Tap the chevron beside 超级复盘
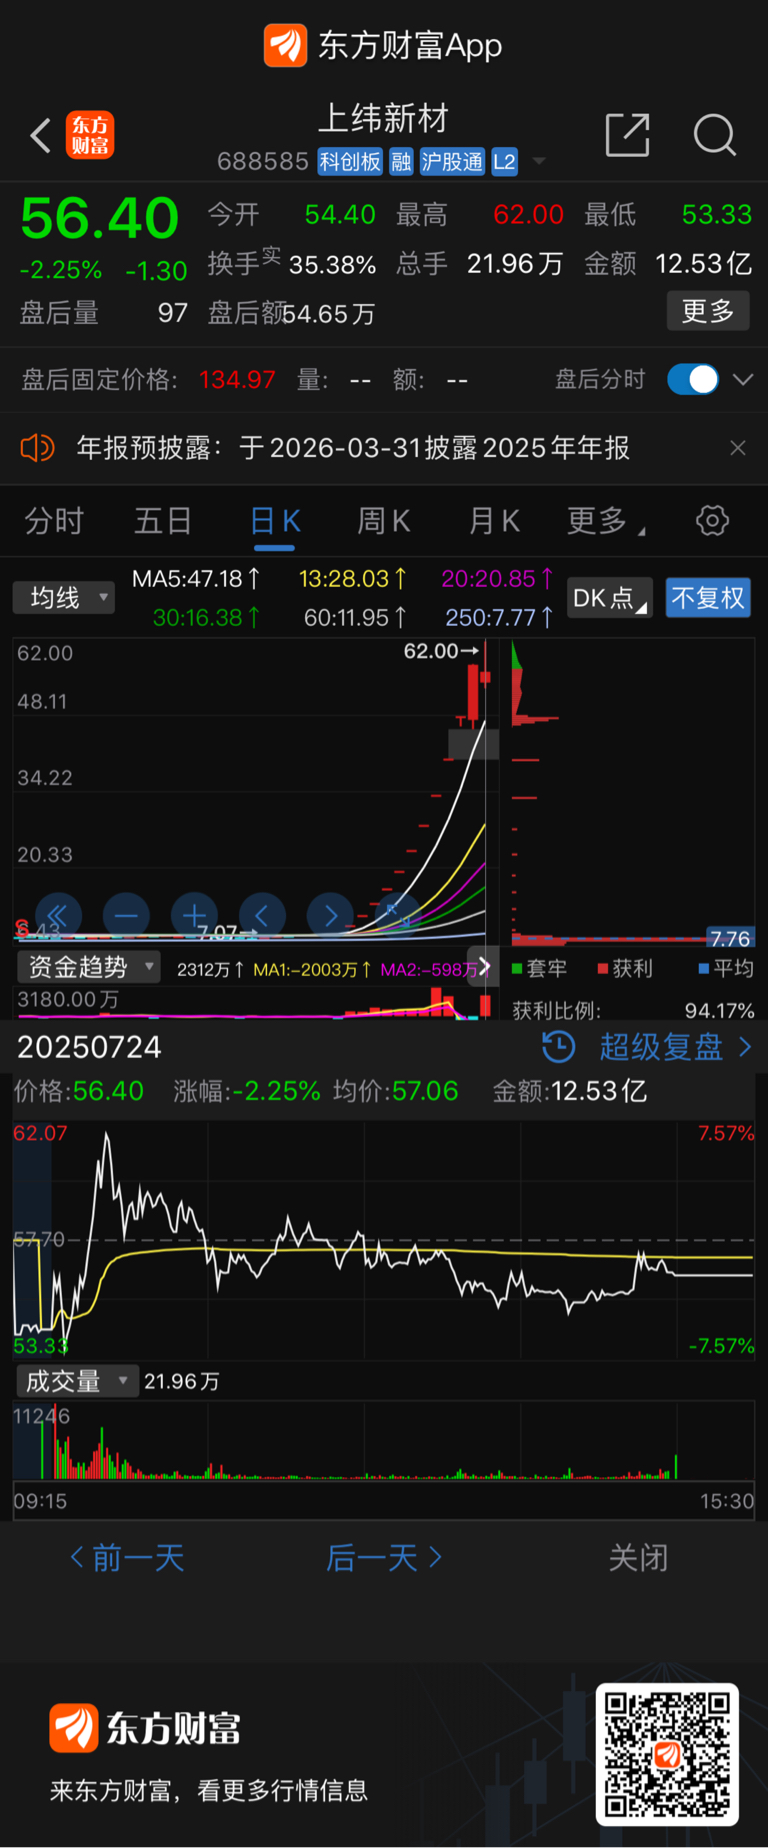Screen dimensions: 768x1848 745,1047
